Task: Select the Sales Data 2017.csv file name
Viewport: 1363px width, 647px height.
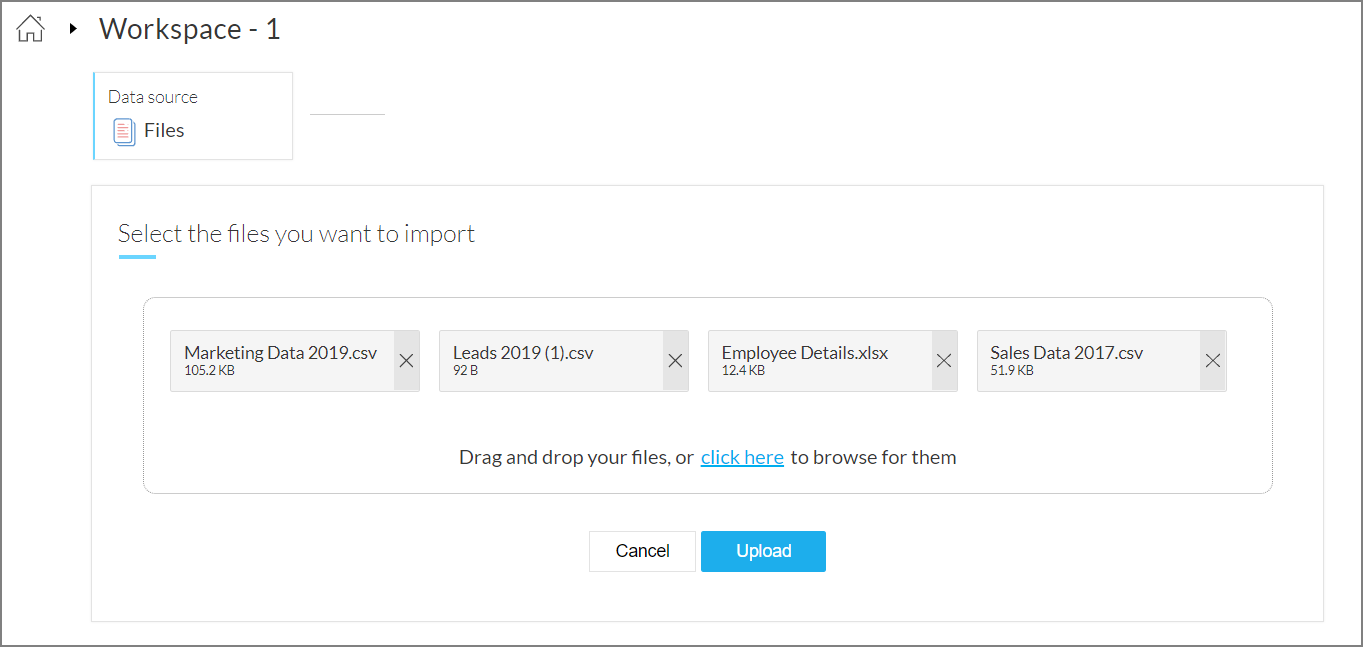Action: 1066,353
